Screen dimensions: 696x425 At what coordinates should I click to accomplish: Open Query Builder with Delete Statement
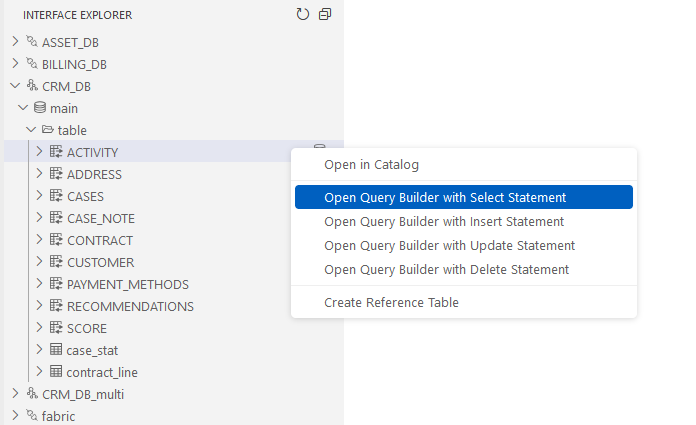446,270
